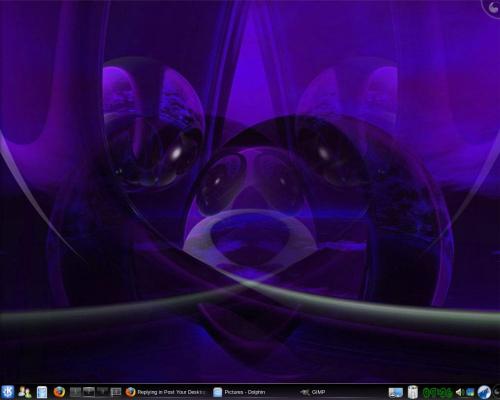The image size is (500, 400).
Task: Switch to the third virtual desktop in pager
Action: tap(102, 392)
